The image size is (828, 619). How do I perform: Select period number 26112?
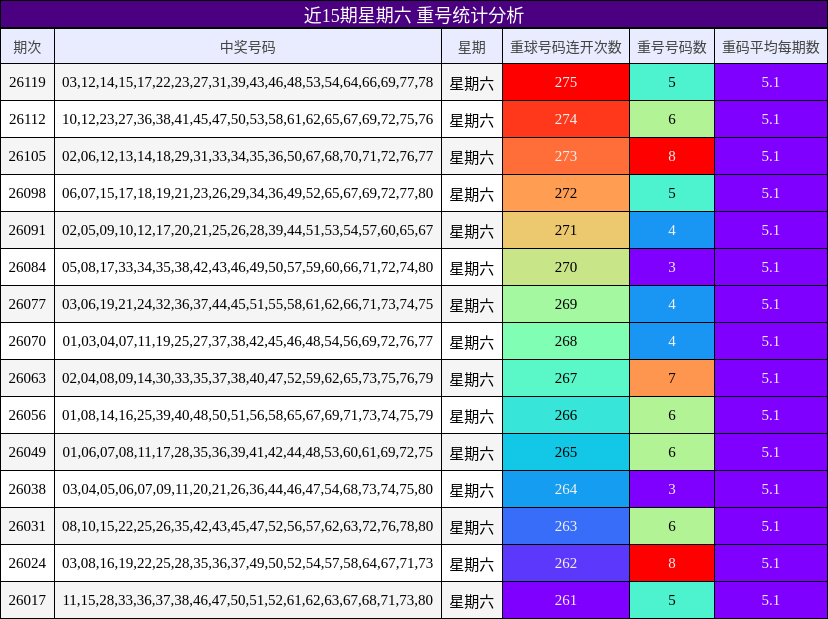click(x=27, y=119)
